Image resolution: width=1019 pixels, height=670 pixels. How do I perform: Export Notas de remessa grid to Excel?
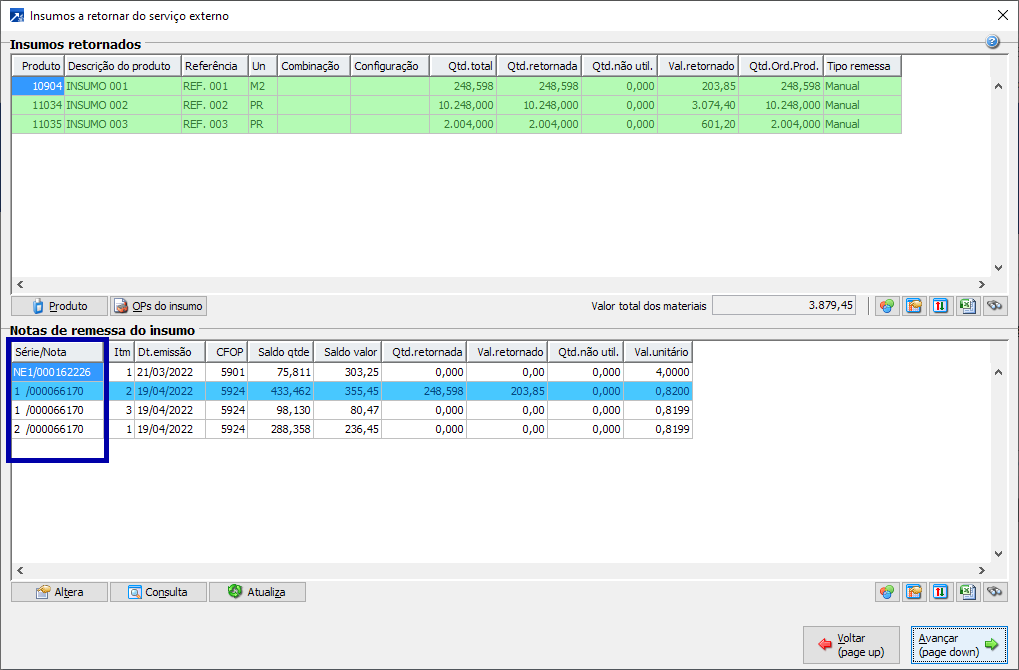(x=967, y=592)
